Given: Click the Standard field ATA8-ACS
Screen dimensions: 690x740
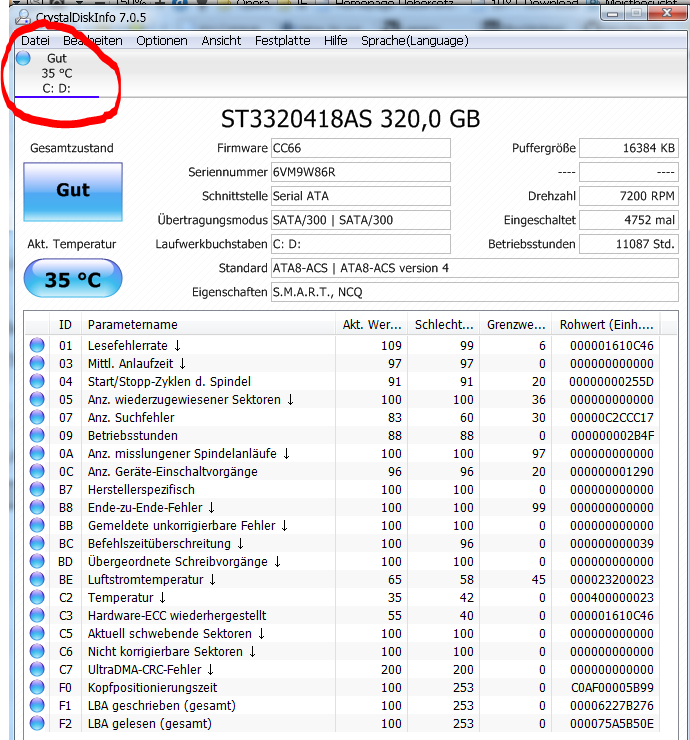Looking at the screenshot, I should 475,268.
